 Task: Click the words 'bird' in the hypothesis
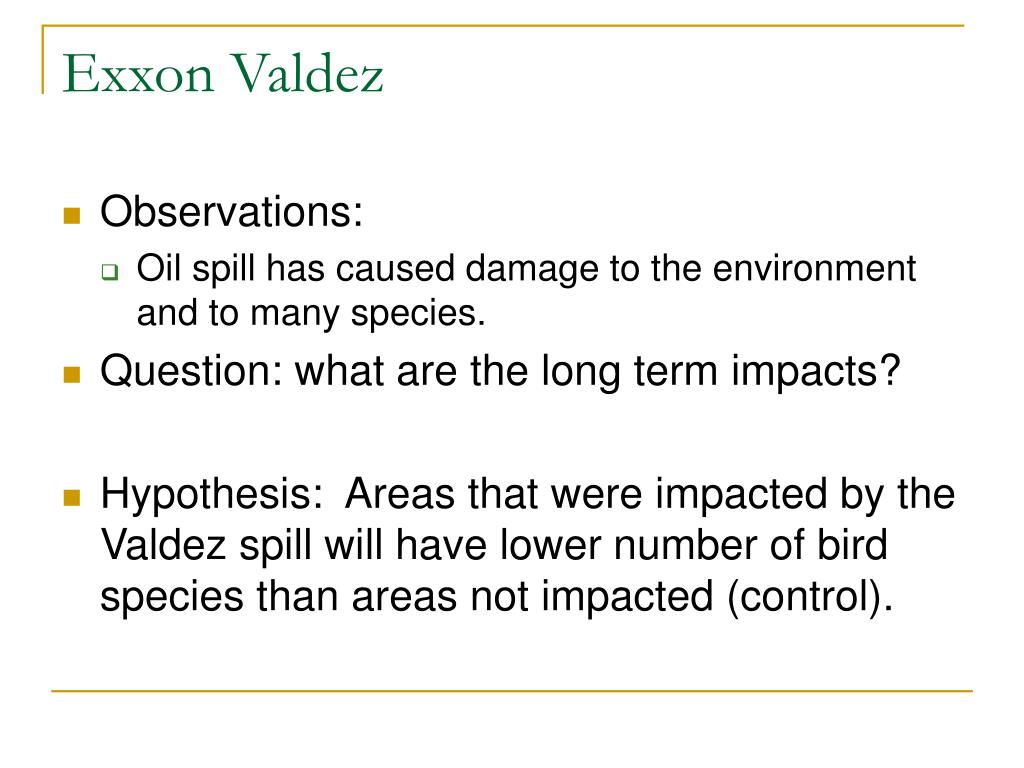tap(852, 545)
